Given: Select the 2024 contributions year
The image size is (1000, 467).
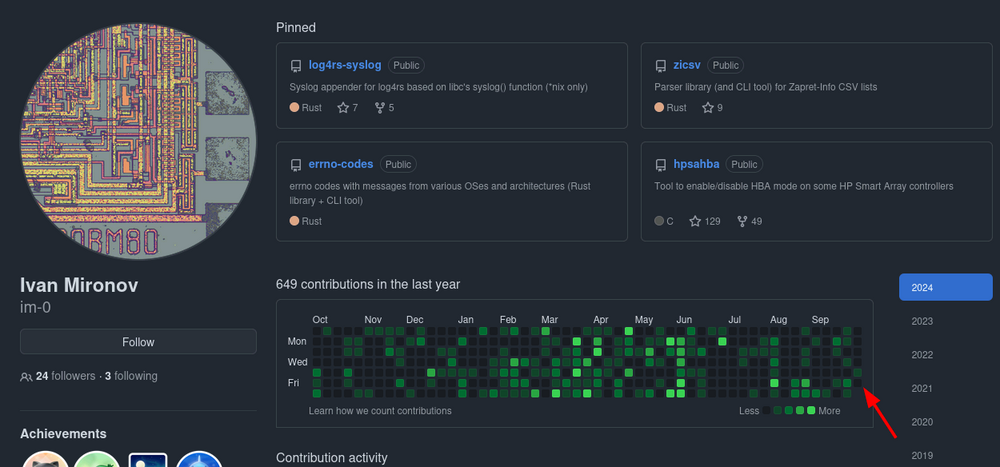Looking at the screenshot, I should click(x=945, y=287).
